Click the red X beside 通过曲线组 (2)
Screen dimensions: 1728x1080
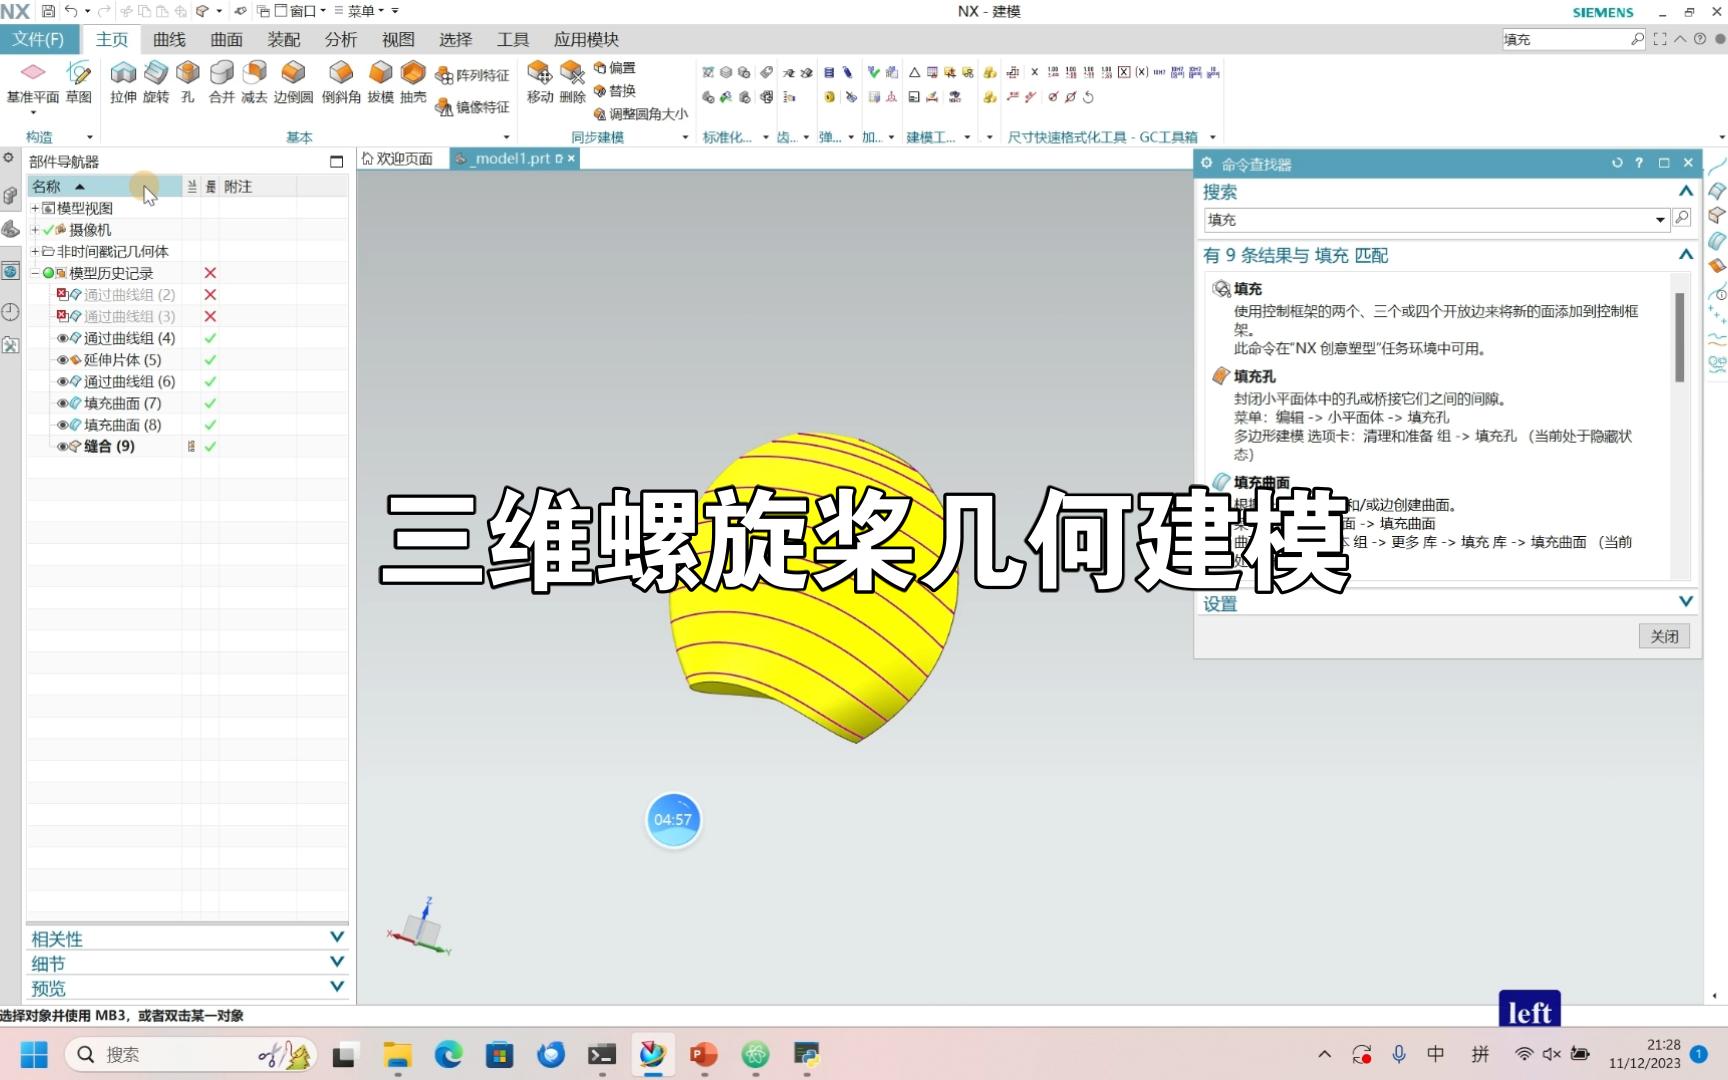pyautogui.click(x=209, y=294)
